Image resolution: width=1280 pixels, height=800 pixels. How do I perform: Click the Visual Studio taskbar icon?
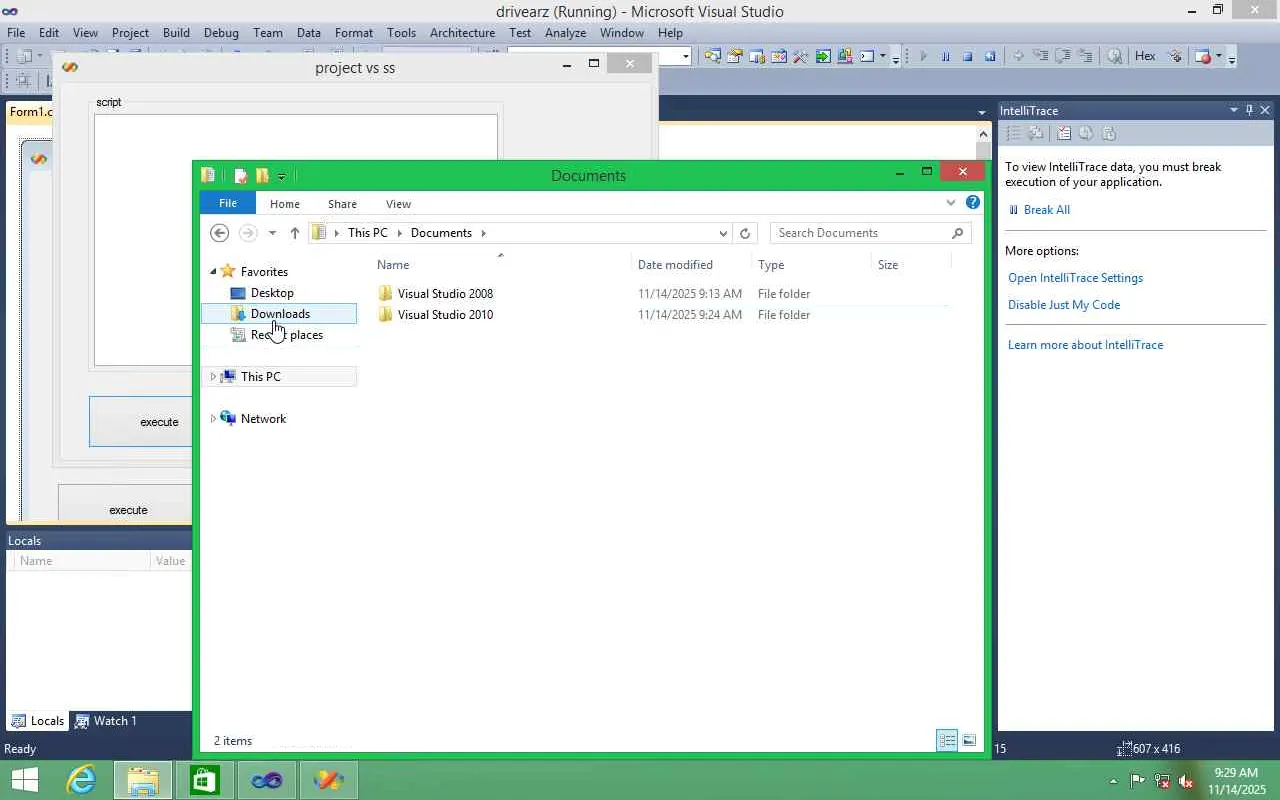coord(266,779)
